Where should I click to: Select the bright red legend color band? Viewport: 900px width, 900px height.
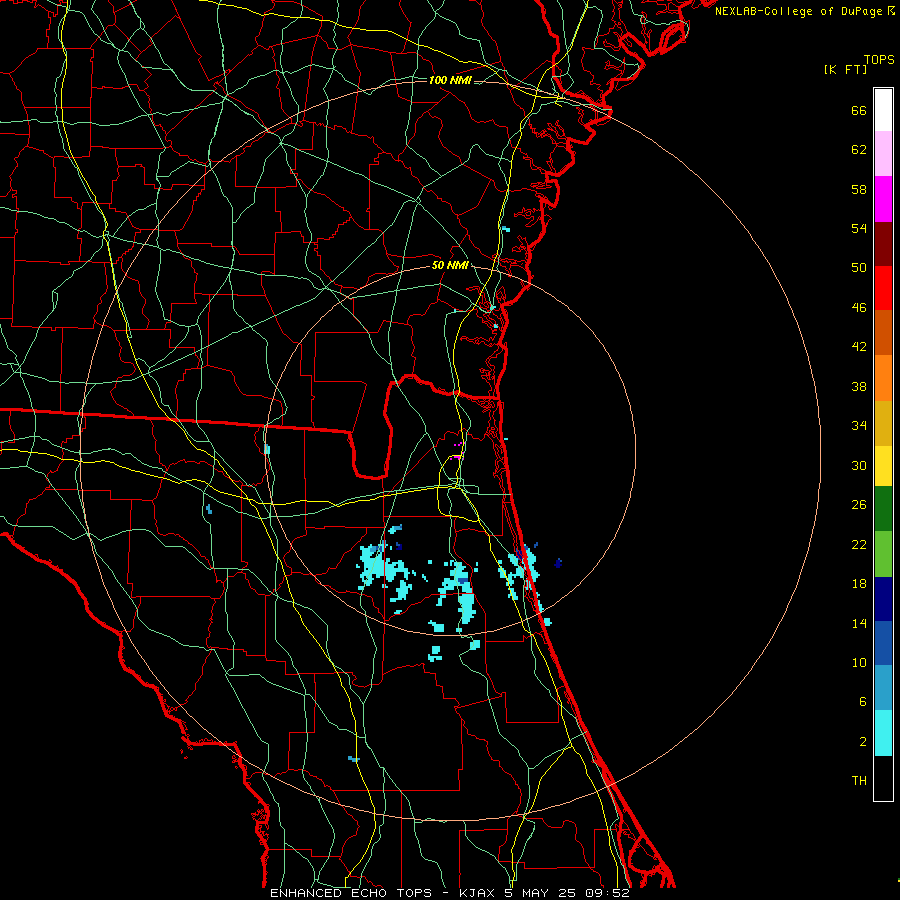pos(883,288)
